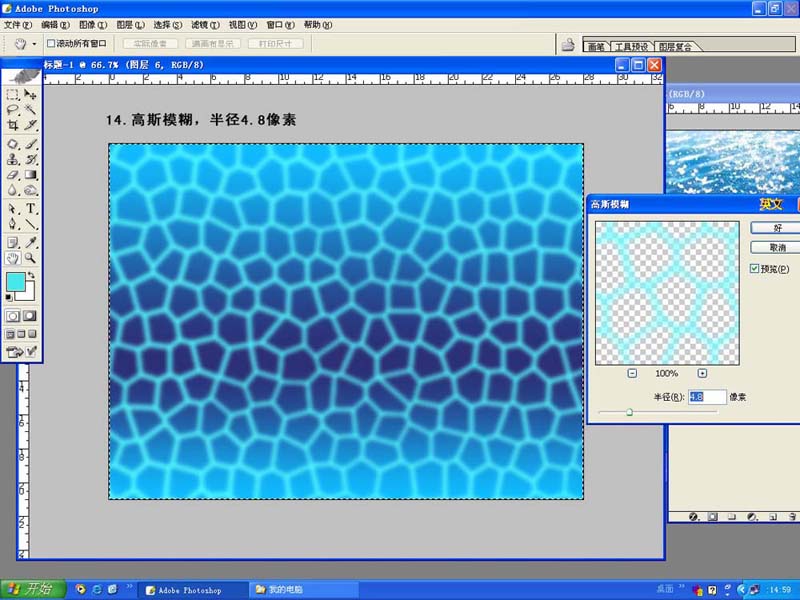Screen dimensions: 800x600
Task: Select the Zoom magnifier tool
Action: click(x=30, y=258)
